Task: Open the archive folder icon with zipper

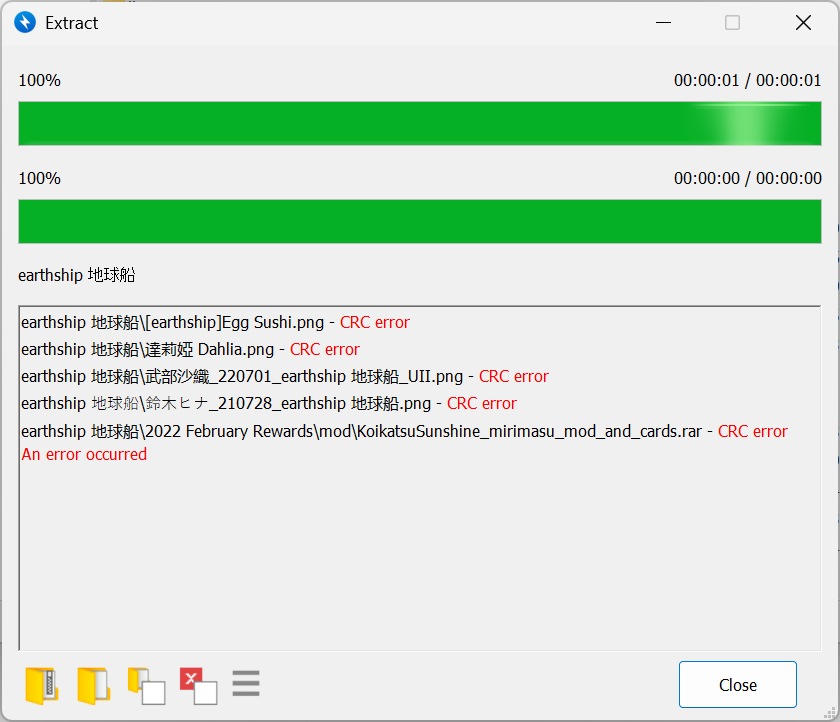Action: 42,685
